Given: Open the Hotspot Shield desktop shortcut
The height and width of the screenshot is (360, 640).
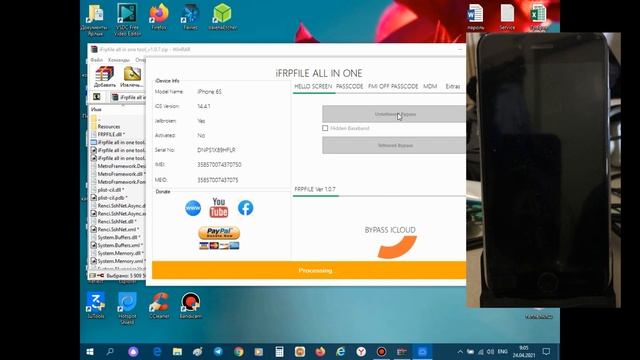Looking at the screenshot, I should point(127,308).
